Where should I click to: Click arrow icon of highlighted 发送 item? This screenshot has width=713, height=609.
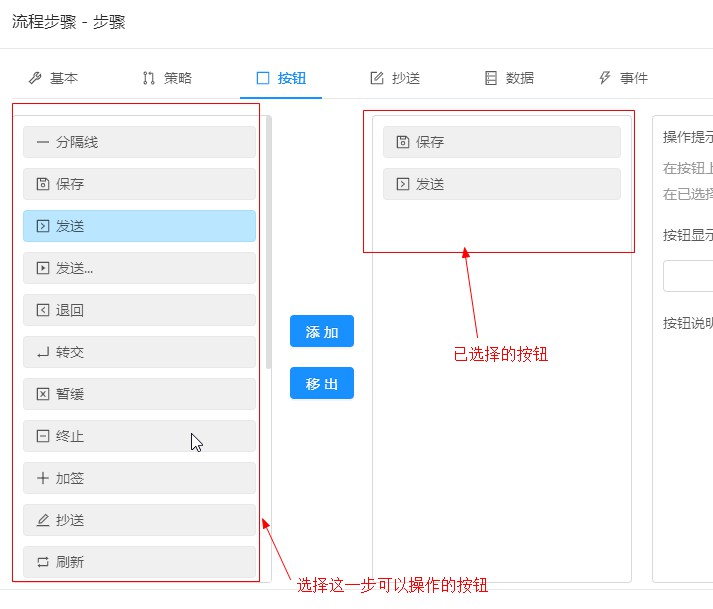click(x=43, y=226)
